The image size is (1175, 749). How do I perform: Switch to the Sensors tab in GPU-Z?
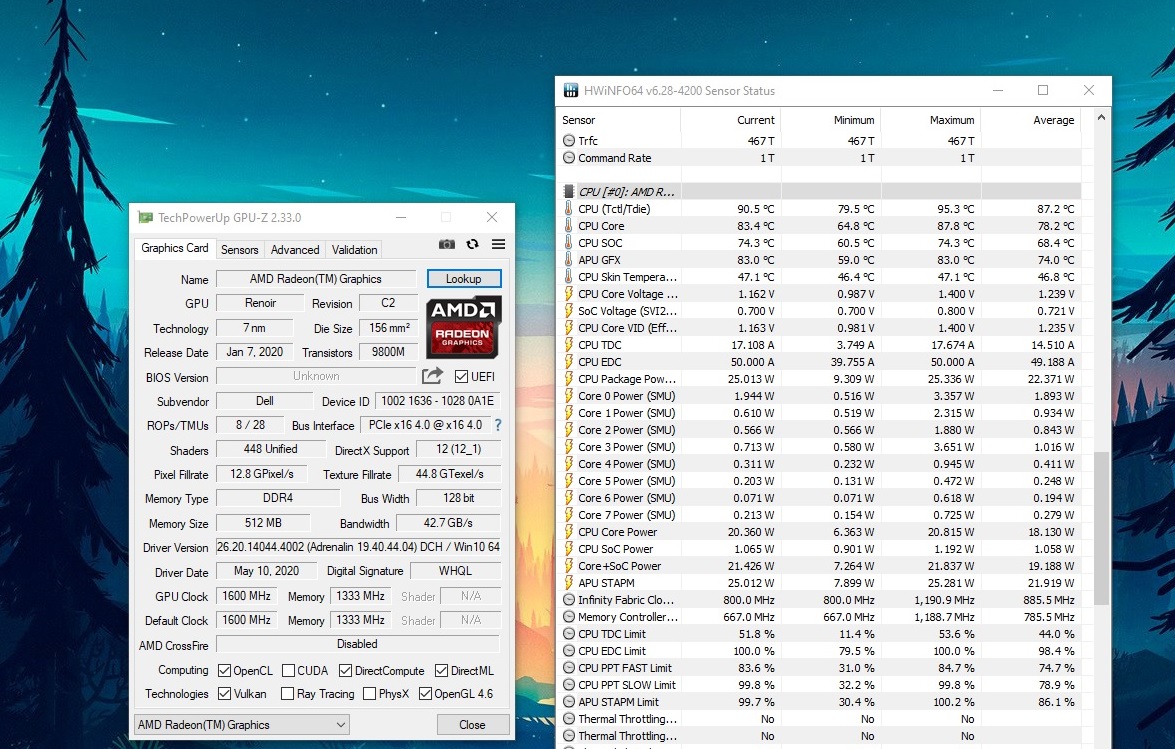pos(239,249)
